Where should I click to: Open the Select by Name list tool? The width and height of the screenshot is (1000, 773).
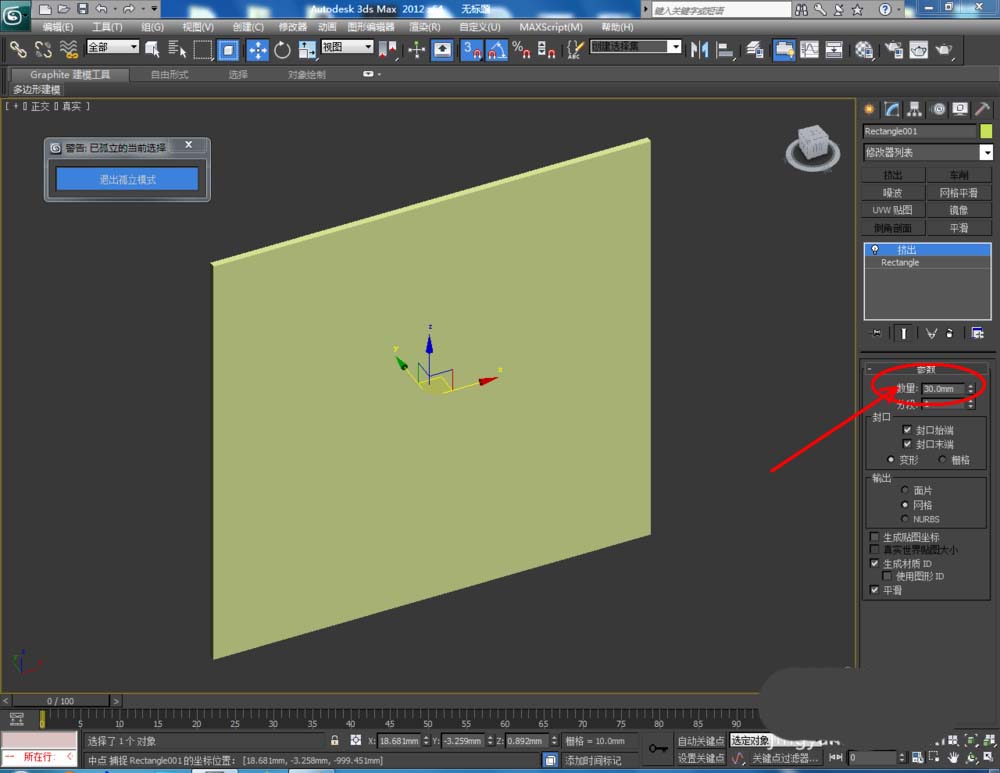point(177,49)
